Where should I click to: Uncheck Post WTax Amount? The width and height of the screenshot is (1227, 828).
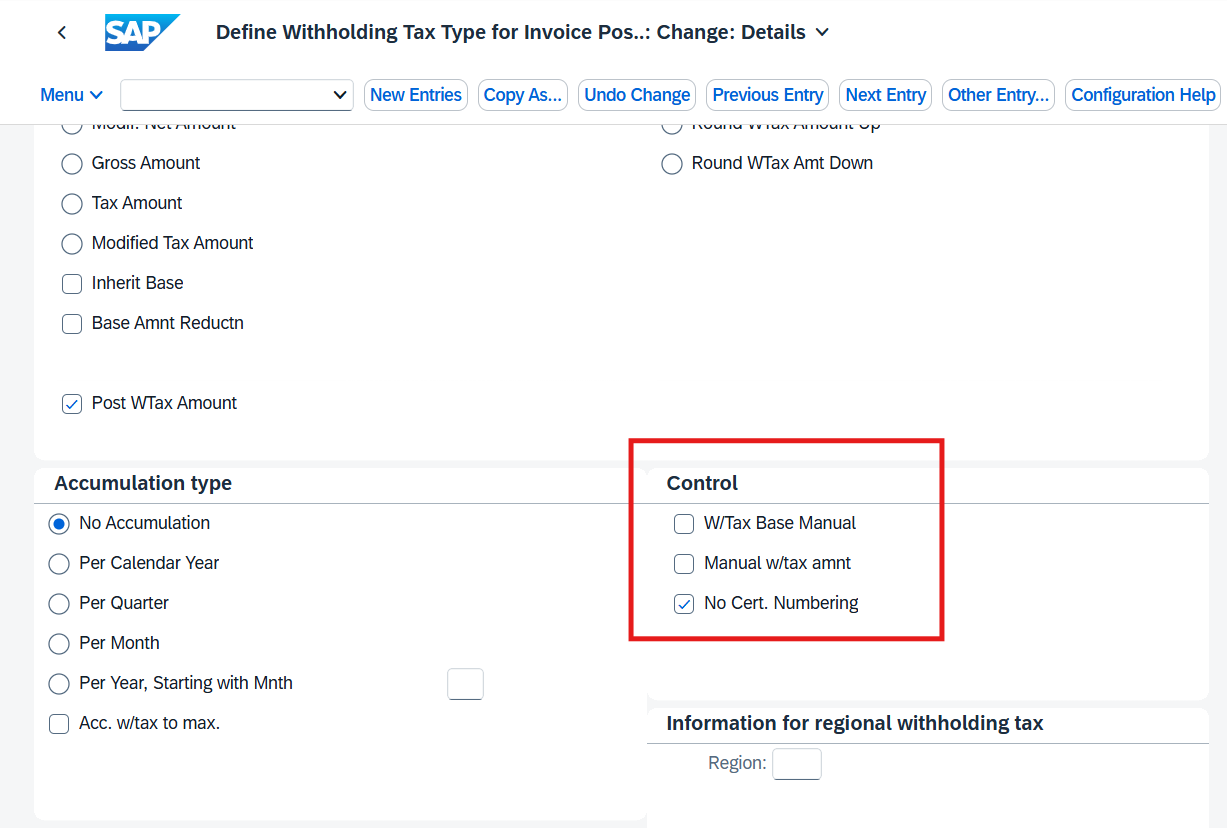72,404
